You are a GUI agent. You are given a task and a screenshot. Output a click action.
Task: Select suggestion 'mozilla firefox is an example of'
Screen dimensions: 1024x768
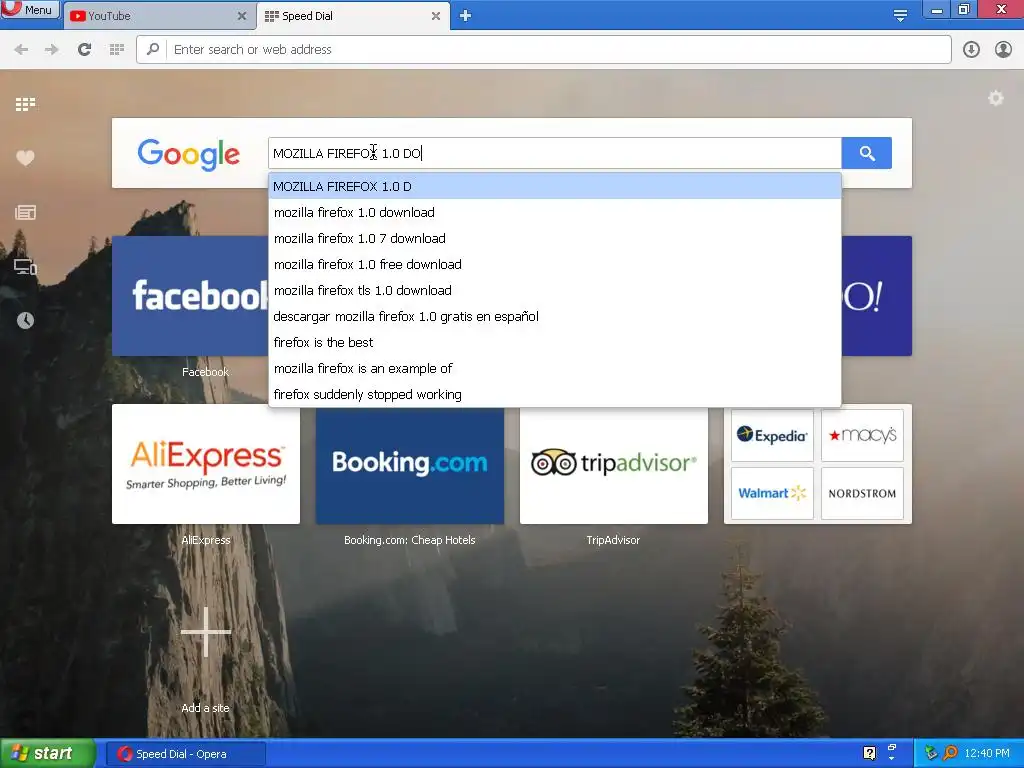(x=554, y=369)
